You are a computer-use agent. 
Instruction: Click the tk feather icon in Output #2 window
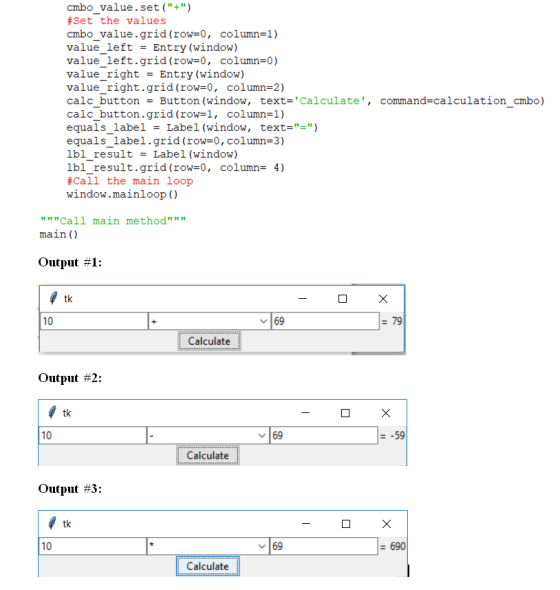52,412
